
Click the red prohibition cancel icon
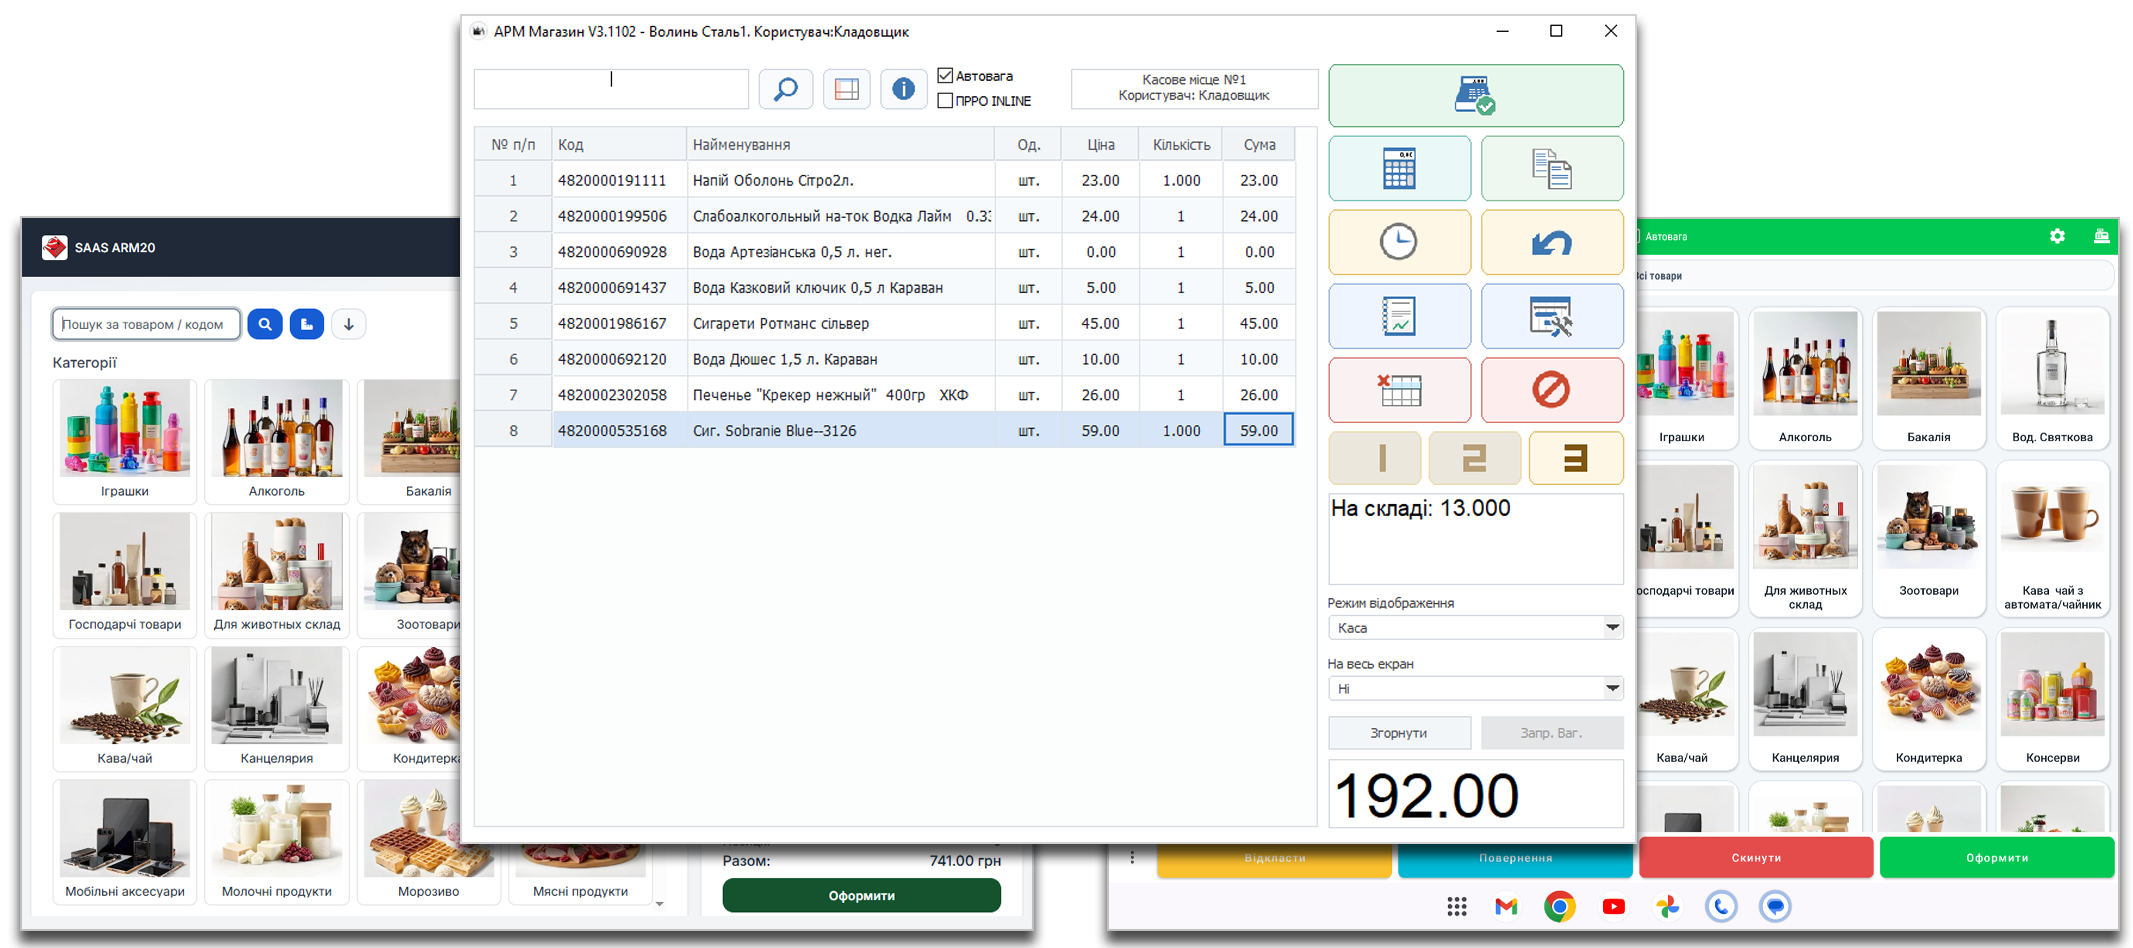pos(1551,390)
